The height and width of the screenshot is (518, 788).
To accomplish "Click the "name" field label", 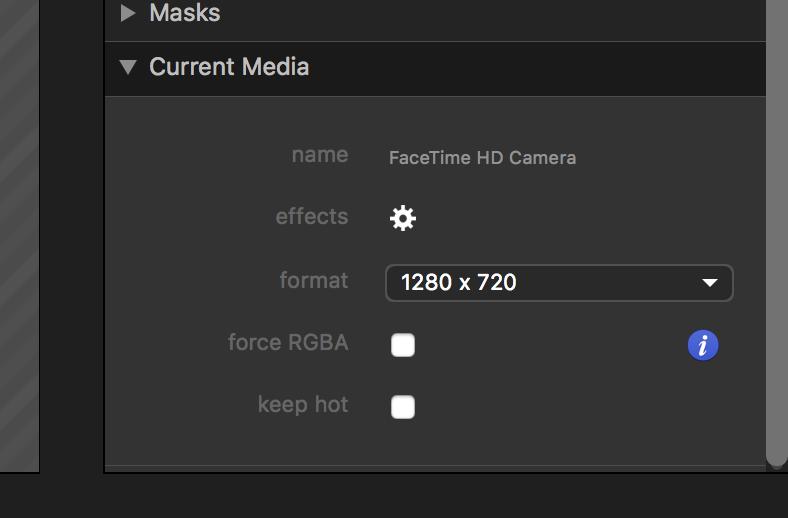I will tap(320, 155).
